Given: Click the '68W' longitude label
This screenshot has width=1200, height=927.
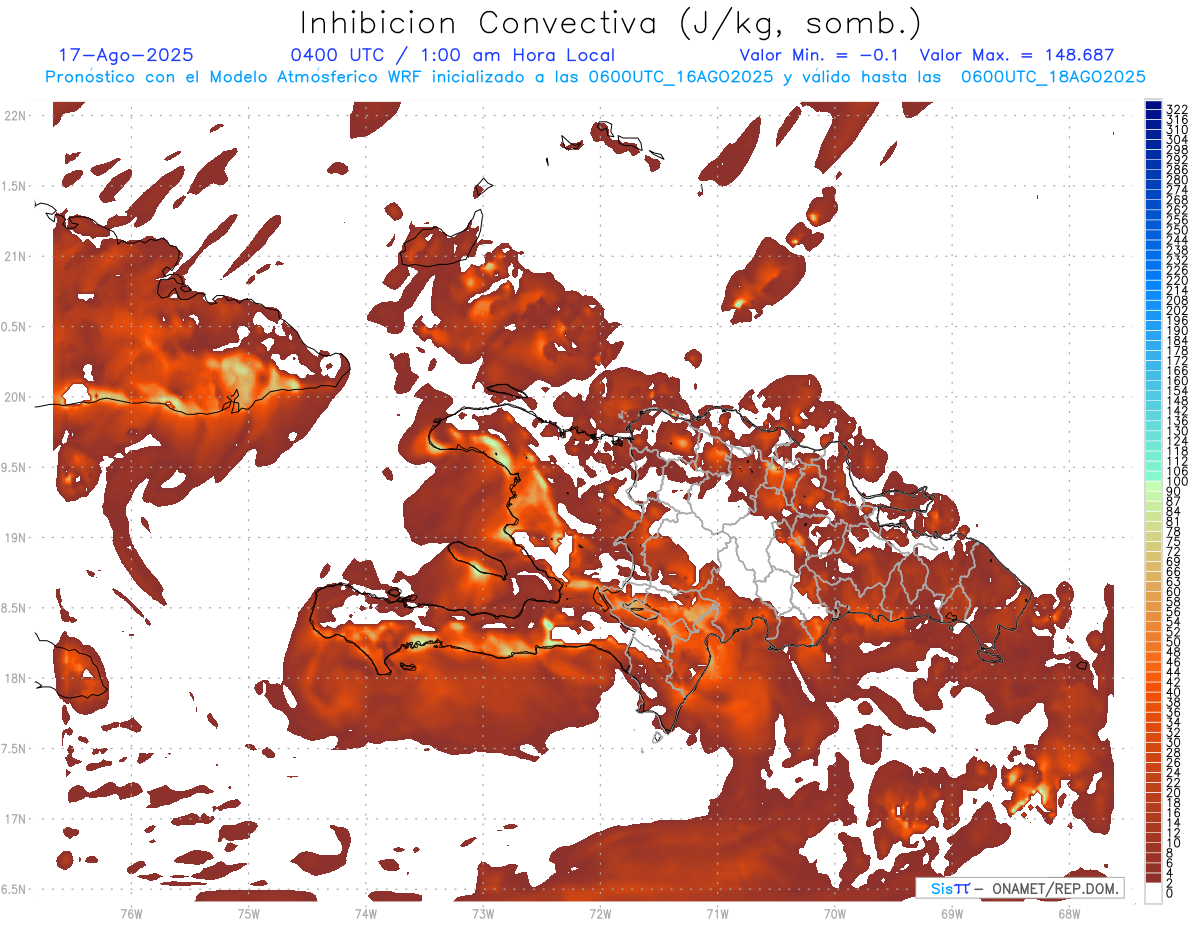Looking at the screenshot, I should 1069,913.
